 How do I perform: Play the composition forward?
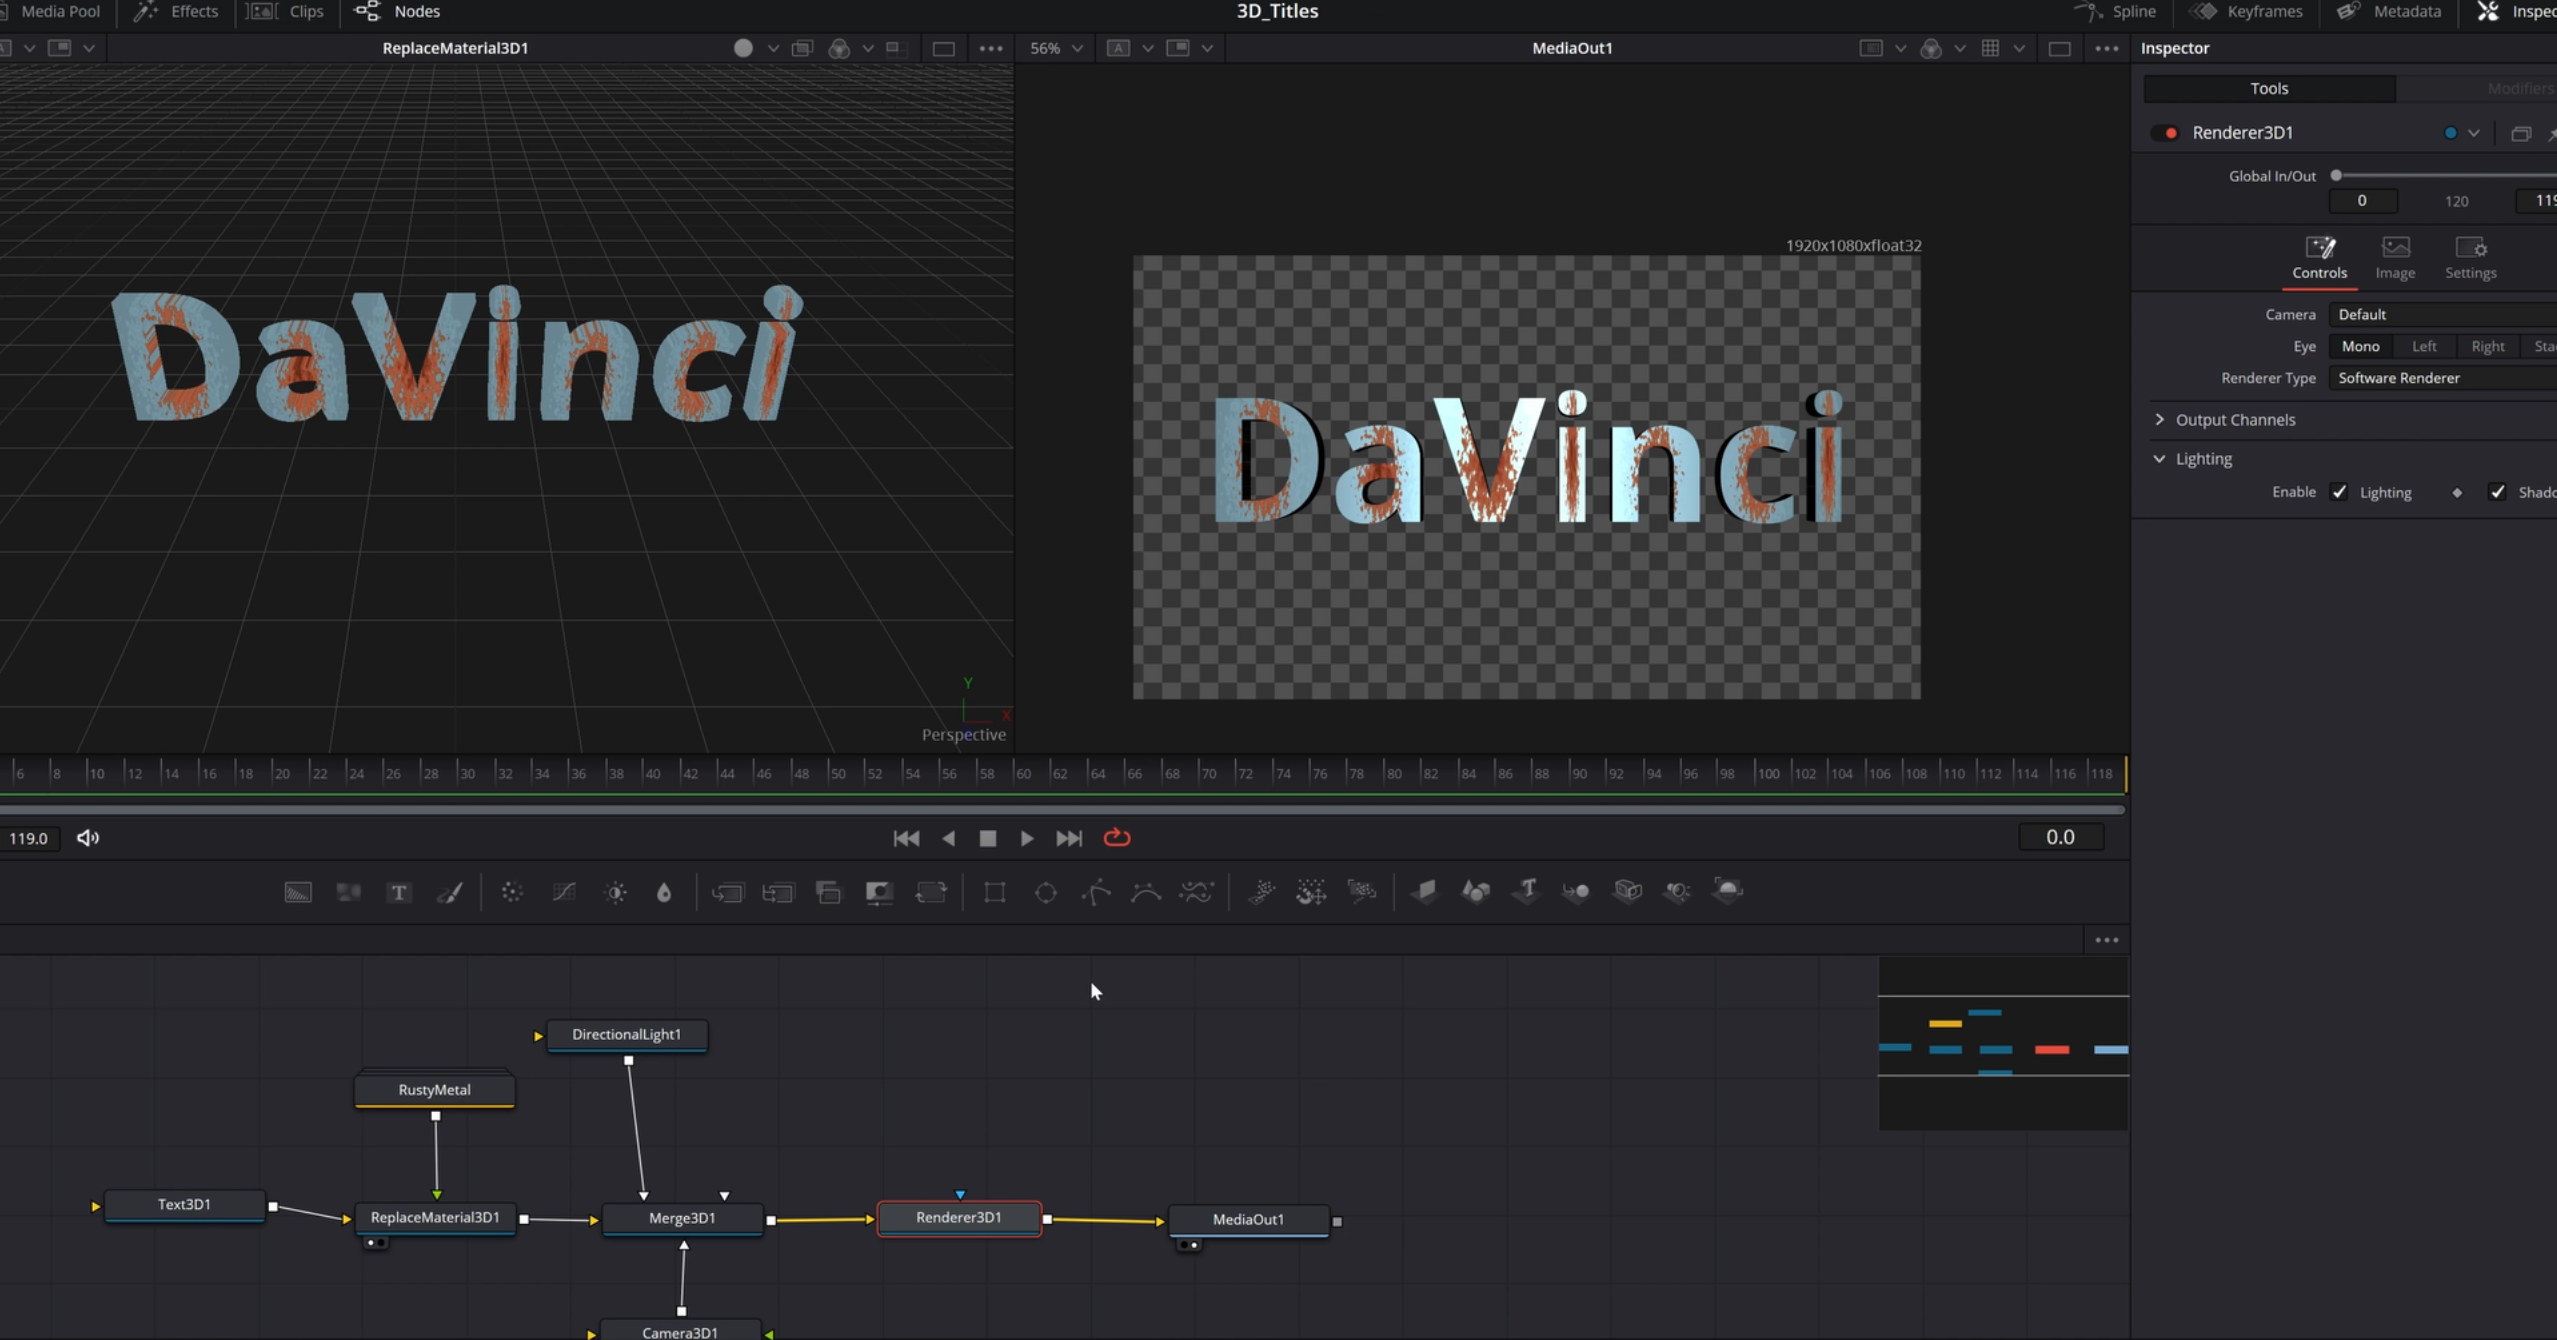click(x=1027, y=838)
